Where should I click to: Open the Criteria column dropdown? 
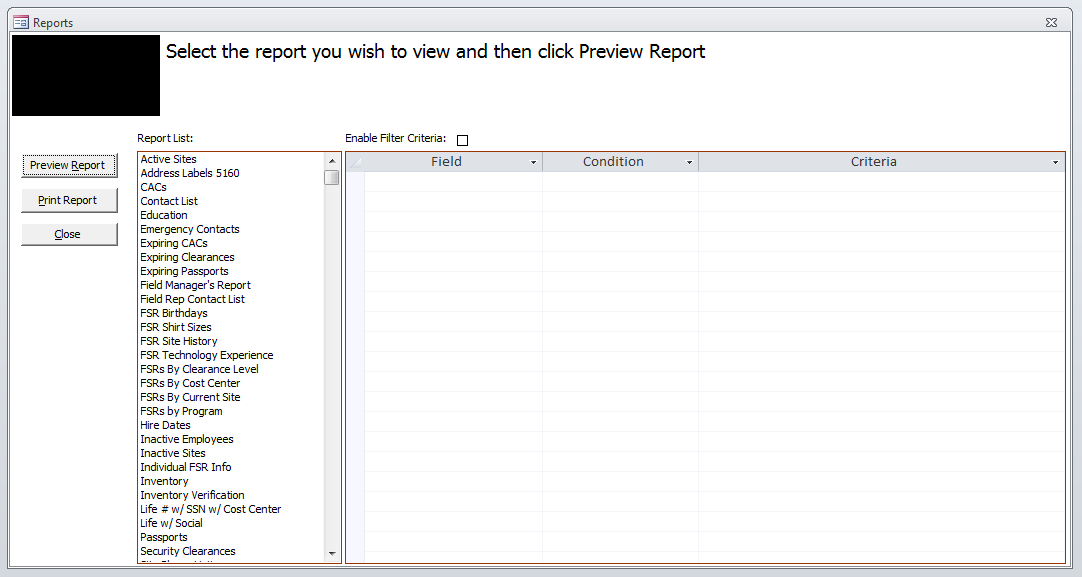(x=1055, y=161)
